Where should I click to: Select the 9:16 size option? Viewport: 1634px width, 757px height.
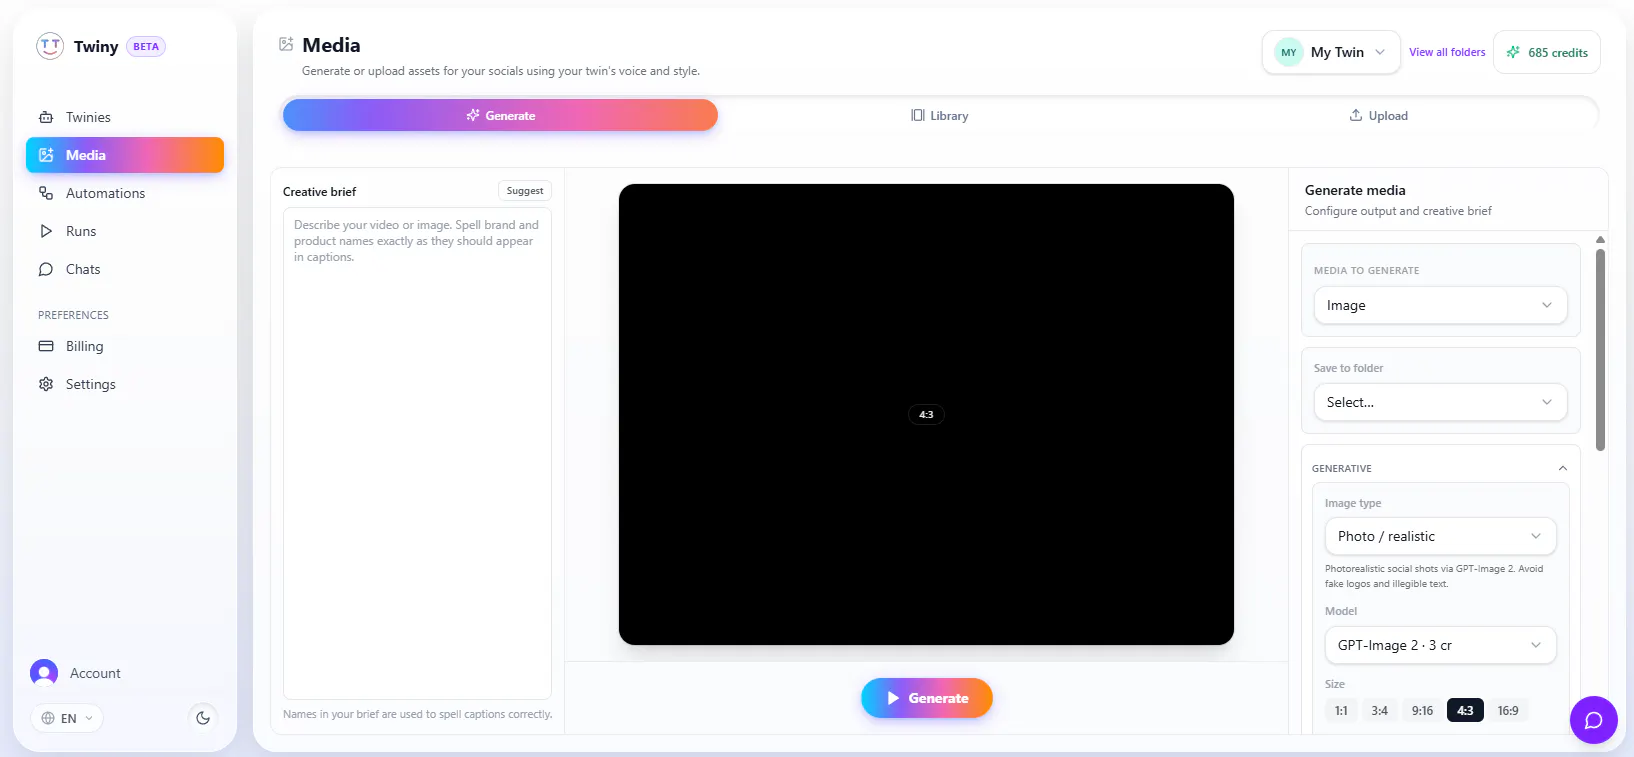(x=1422, y=711)
